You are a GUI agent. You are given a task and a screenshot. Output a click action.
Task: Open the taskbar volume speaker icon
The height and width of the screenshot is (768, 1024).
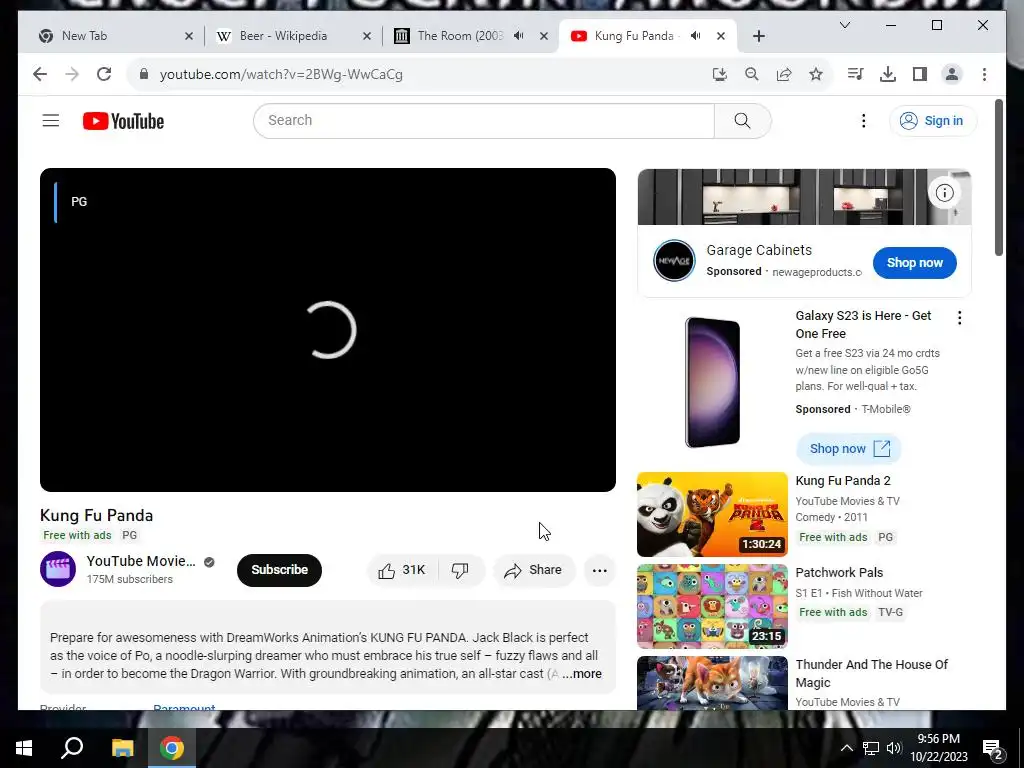[x=894, y=748]
